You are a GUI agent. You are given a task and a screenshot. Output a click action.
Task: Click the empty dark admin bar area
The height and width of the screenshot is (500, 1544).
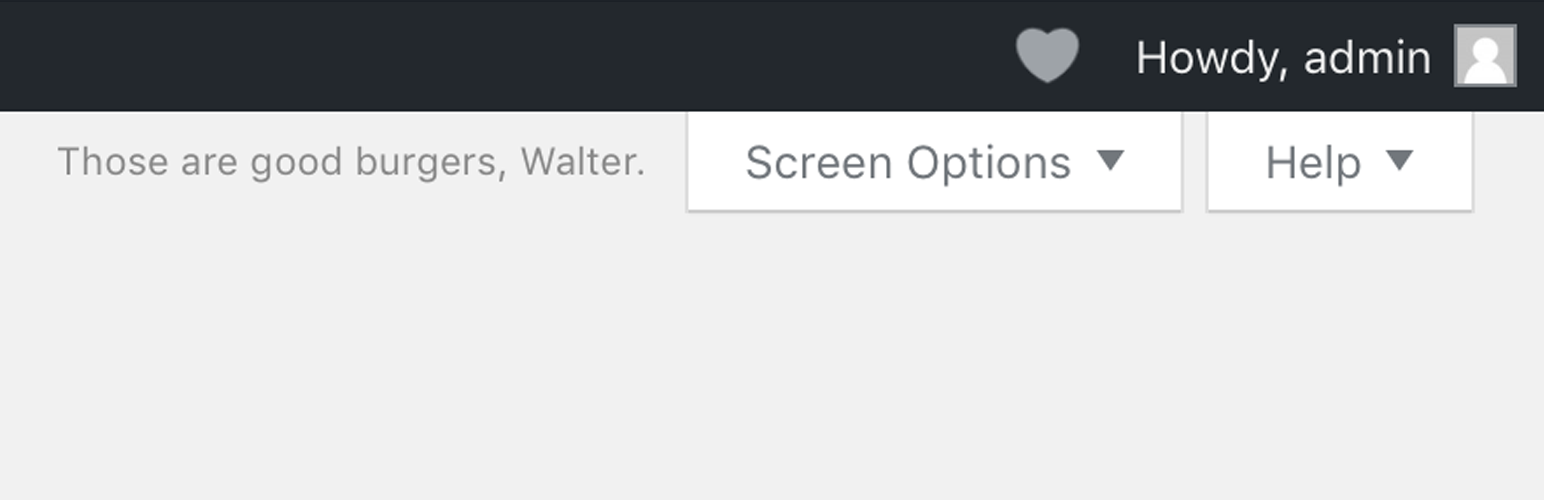500,55
